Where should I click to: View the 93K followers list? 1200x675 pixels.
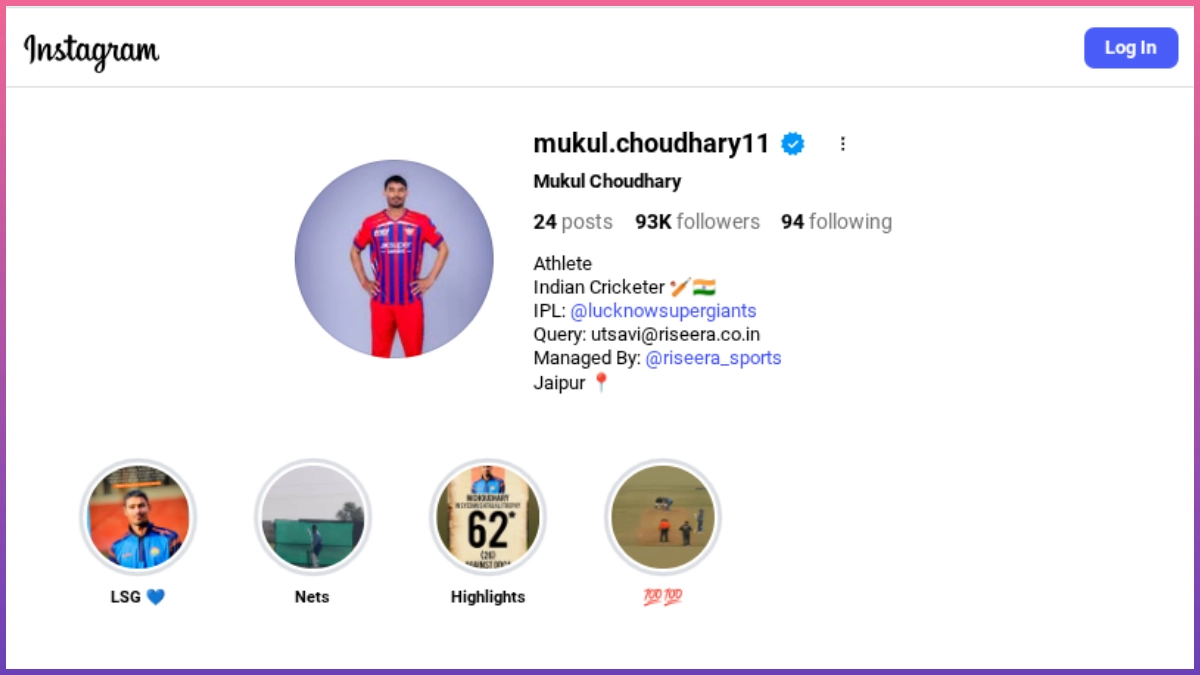pos(697,222)
